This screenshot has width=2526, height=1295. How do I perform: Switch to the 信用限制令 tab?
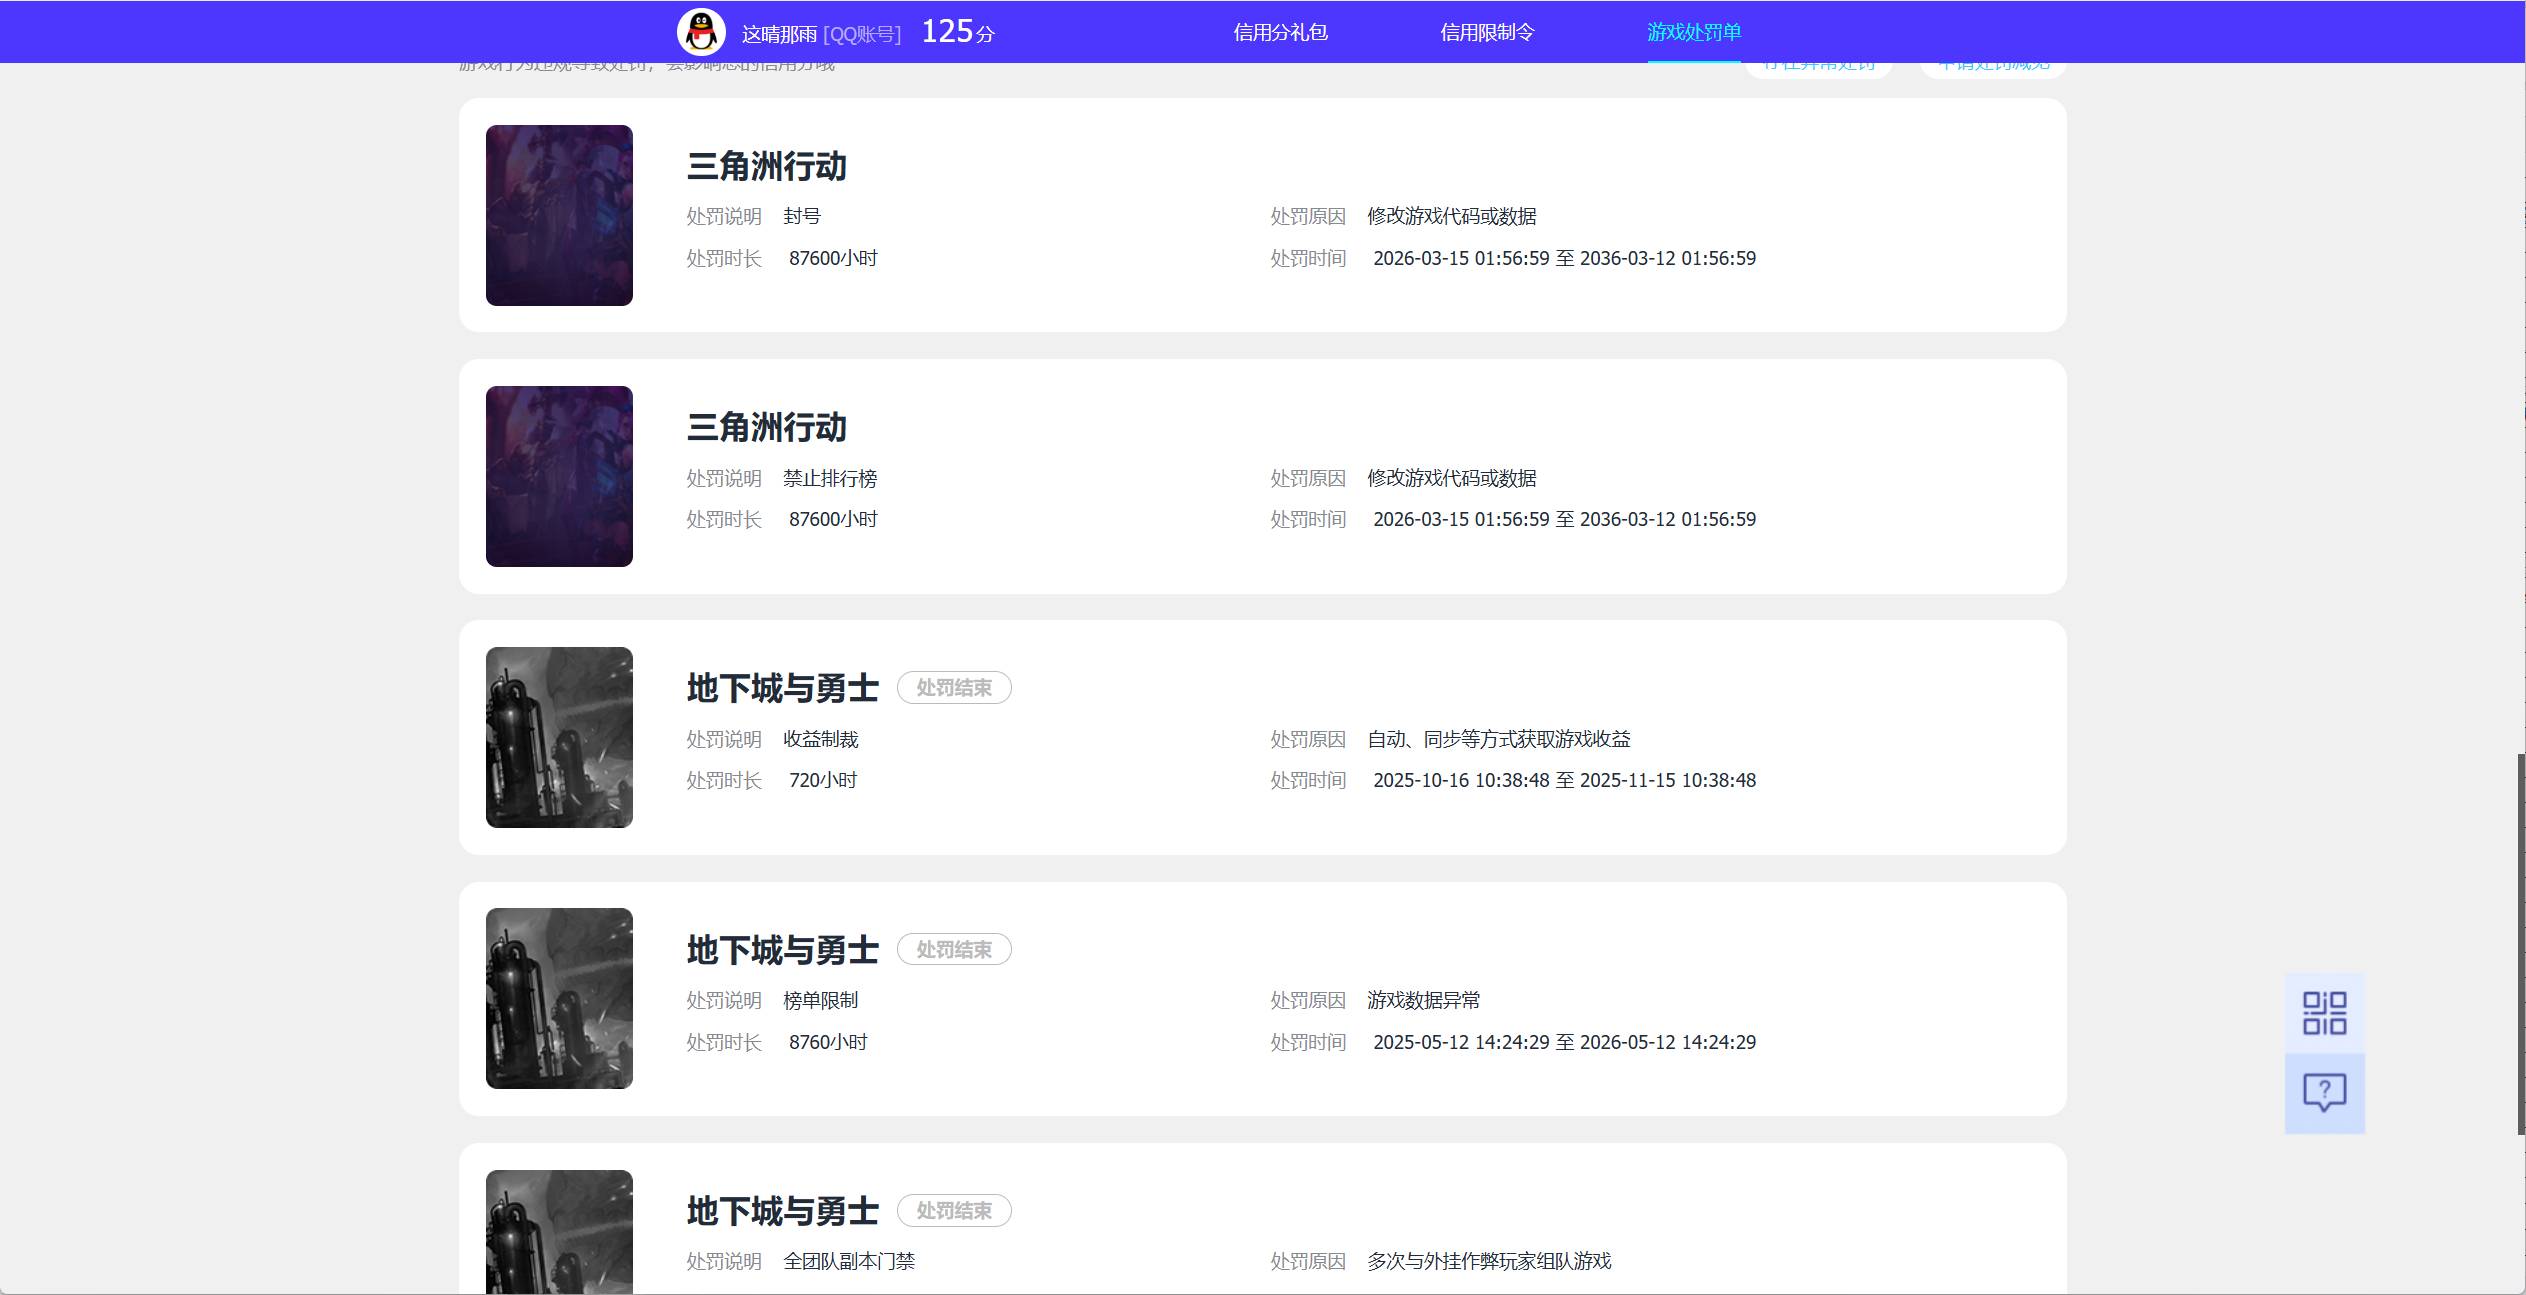[x=1487, y=32]
